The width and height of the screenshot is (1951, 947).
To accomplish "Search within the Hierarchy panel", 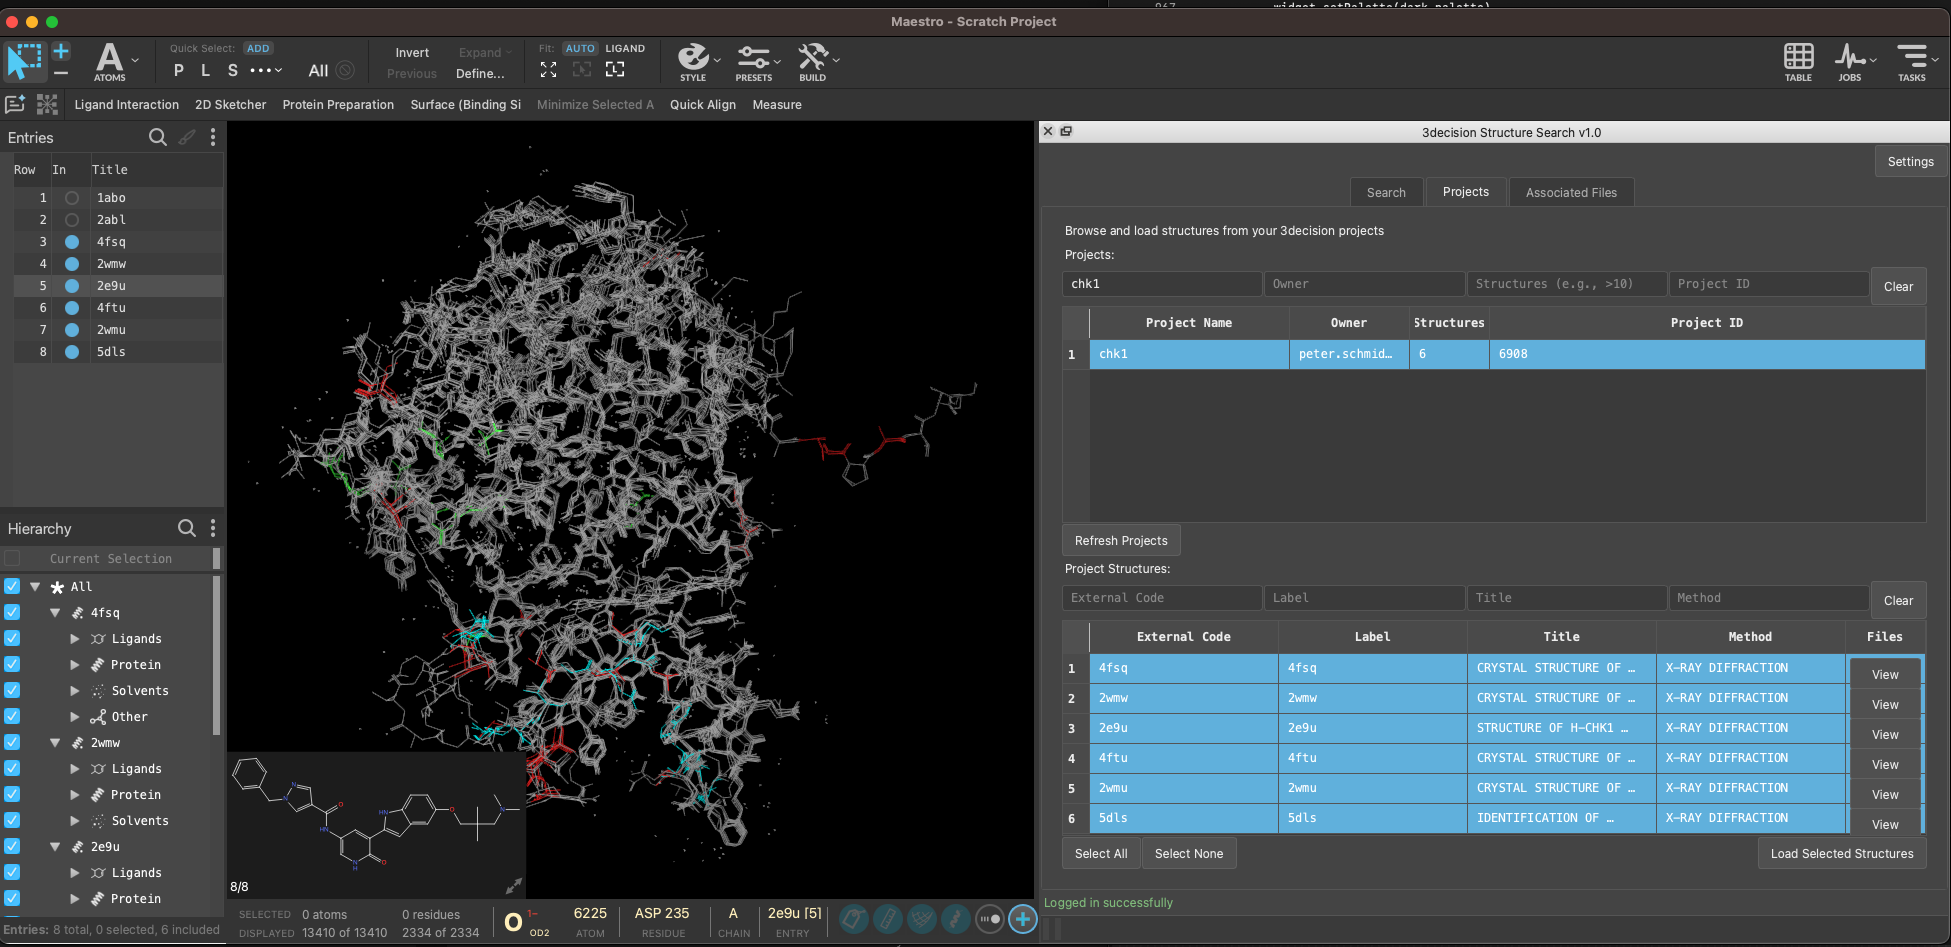I will [187, 528].
